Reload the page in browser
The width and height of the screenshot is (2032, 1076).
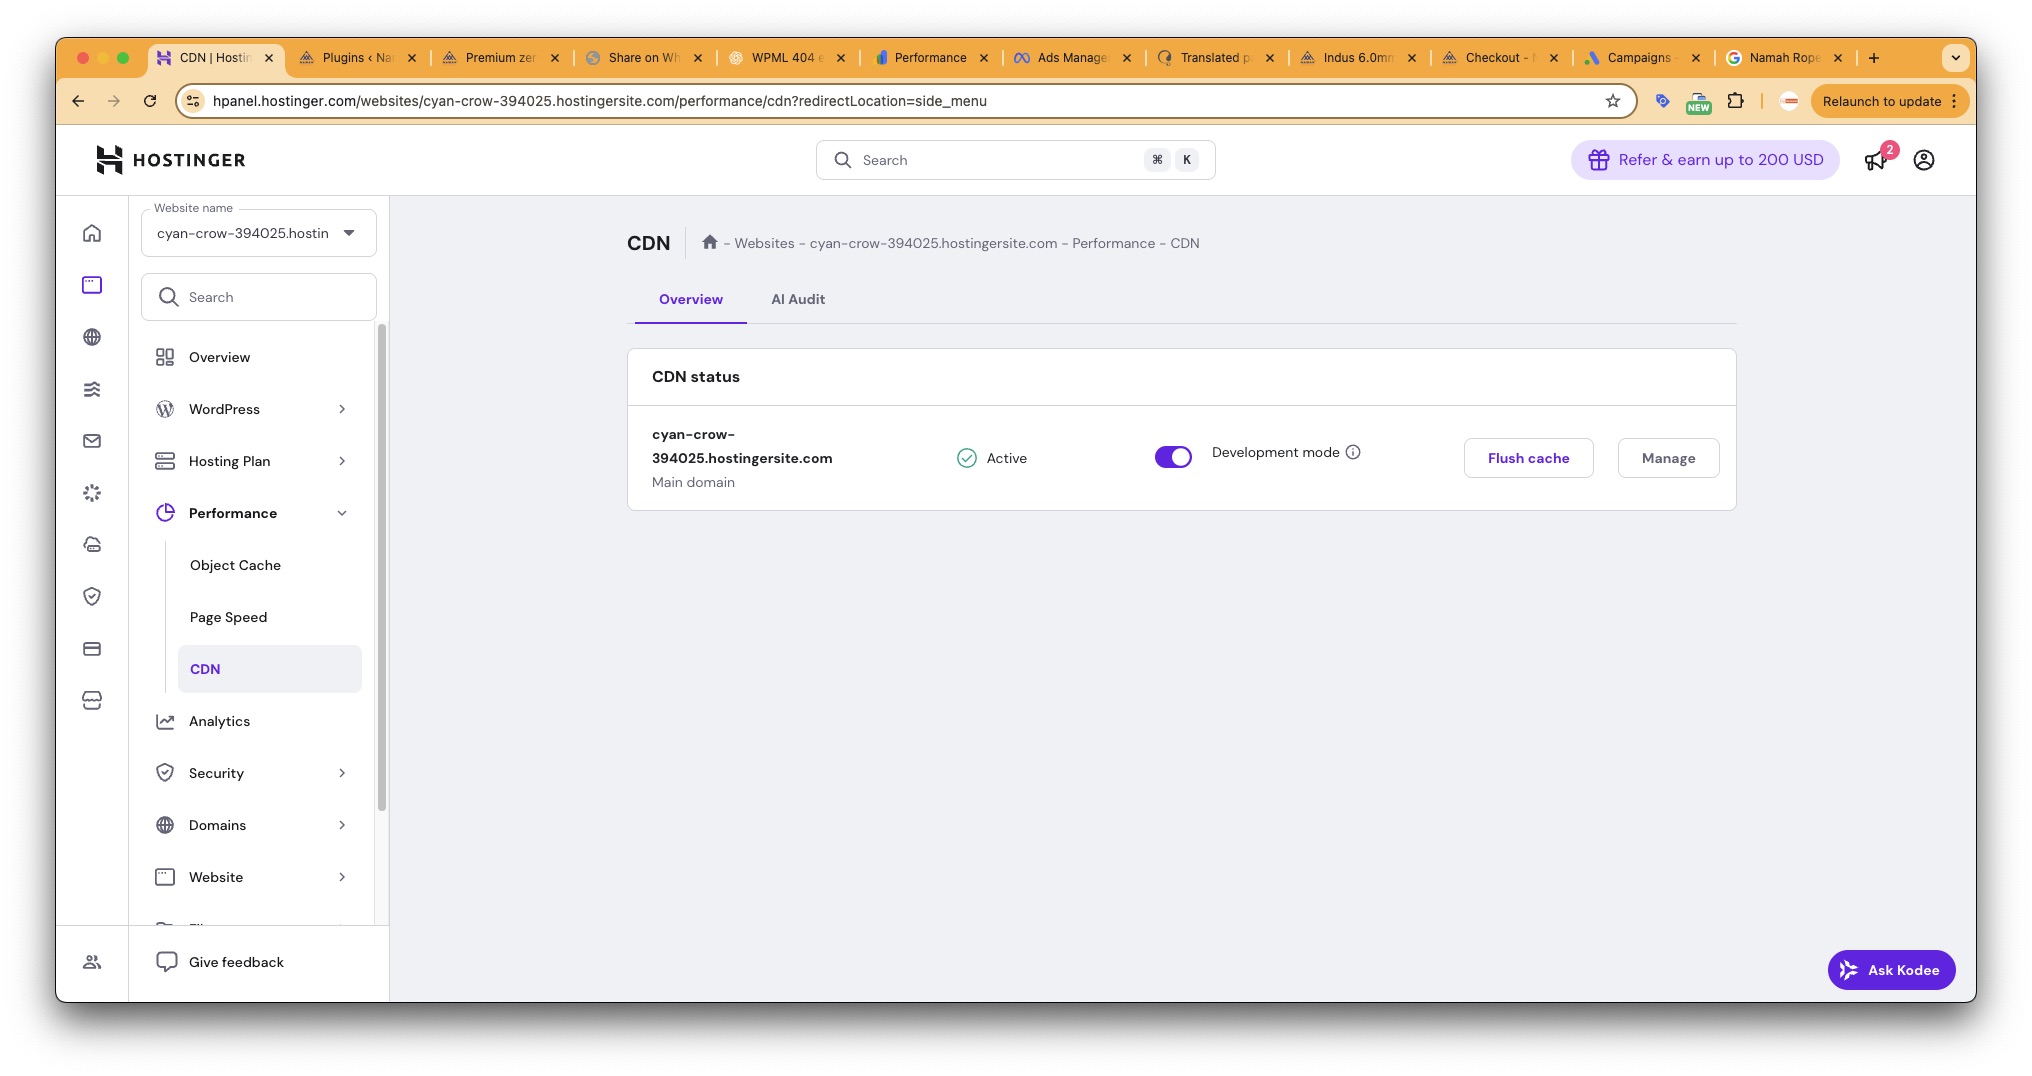150,101
